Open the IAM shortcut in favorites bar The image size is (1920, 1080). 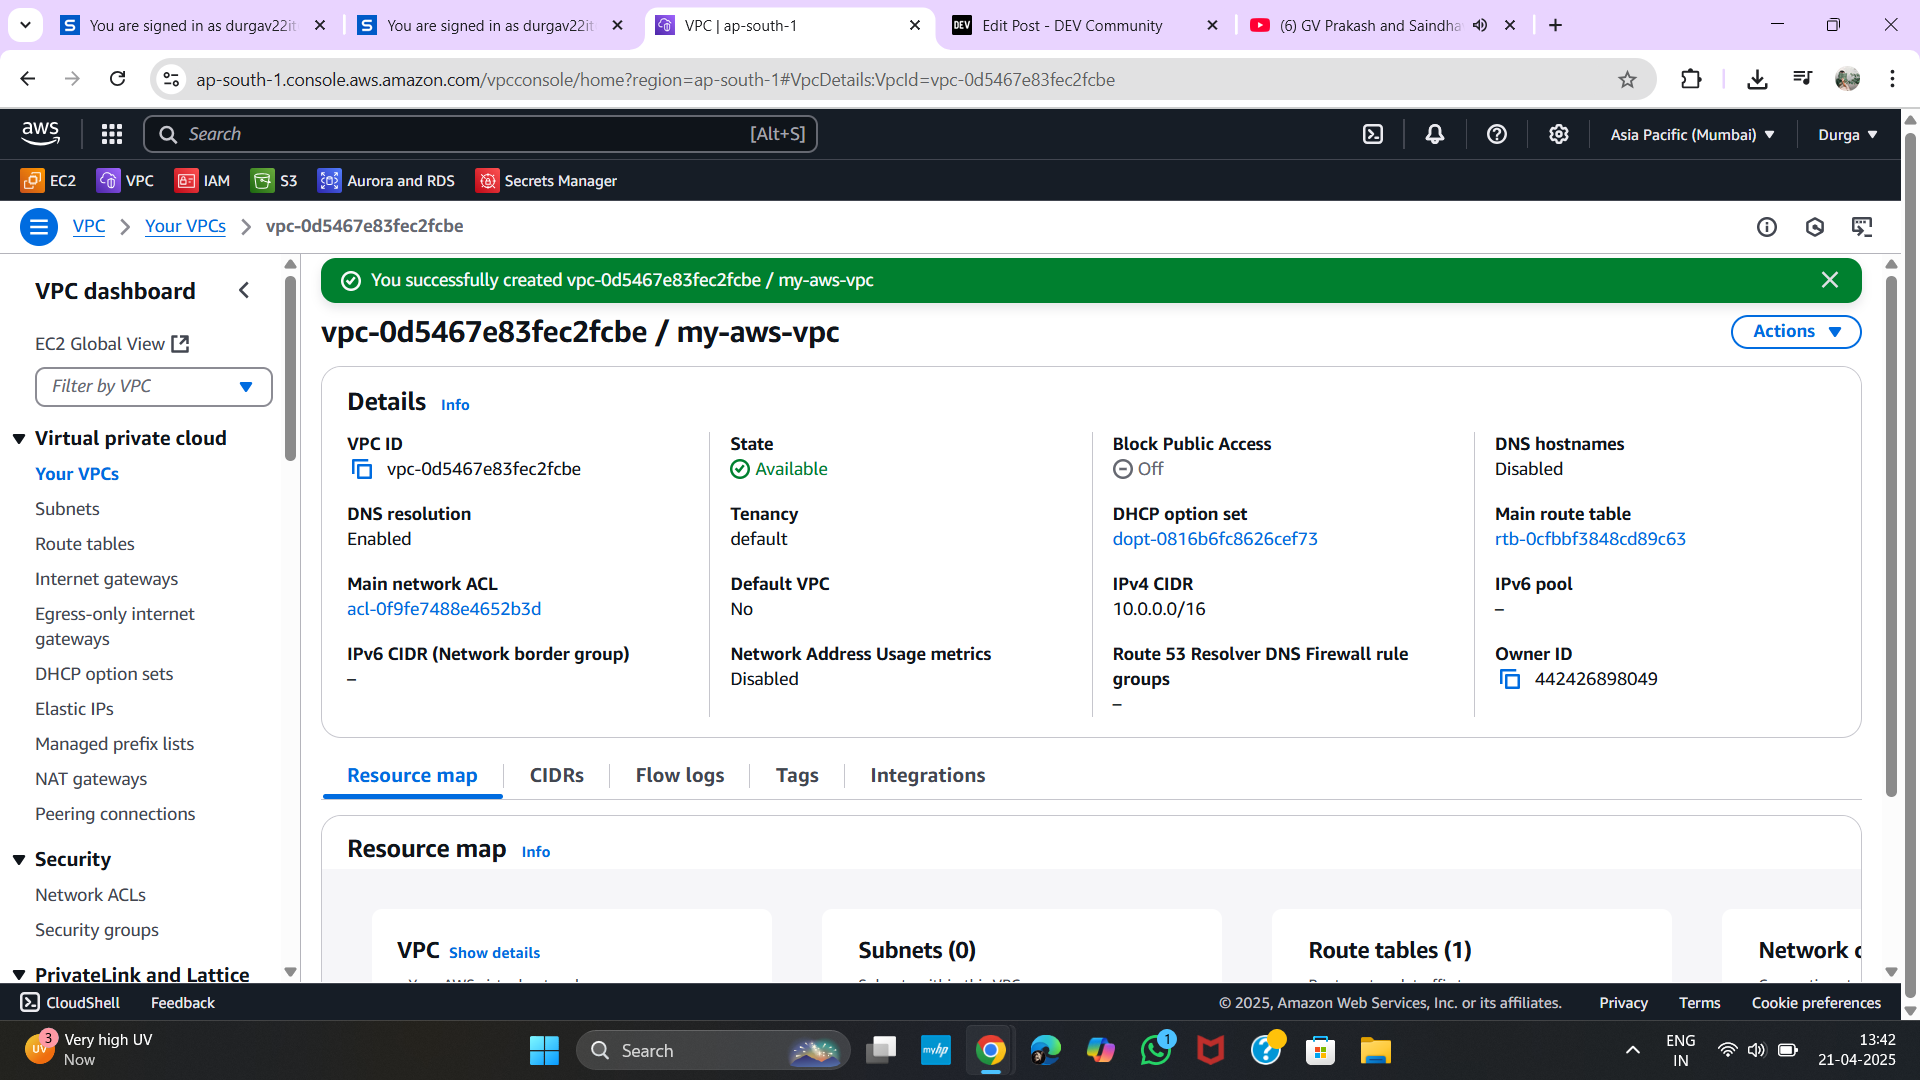202,180
